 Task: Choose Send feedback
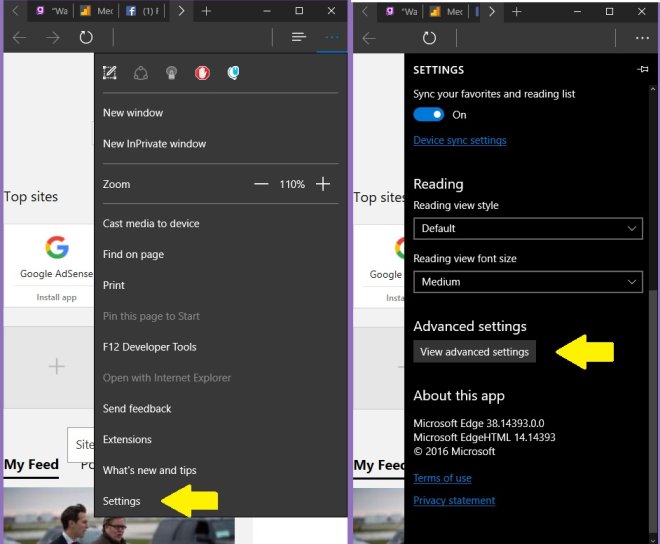[137, 409]
